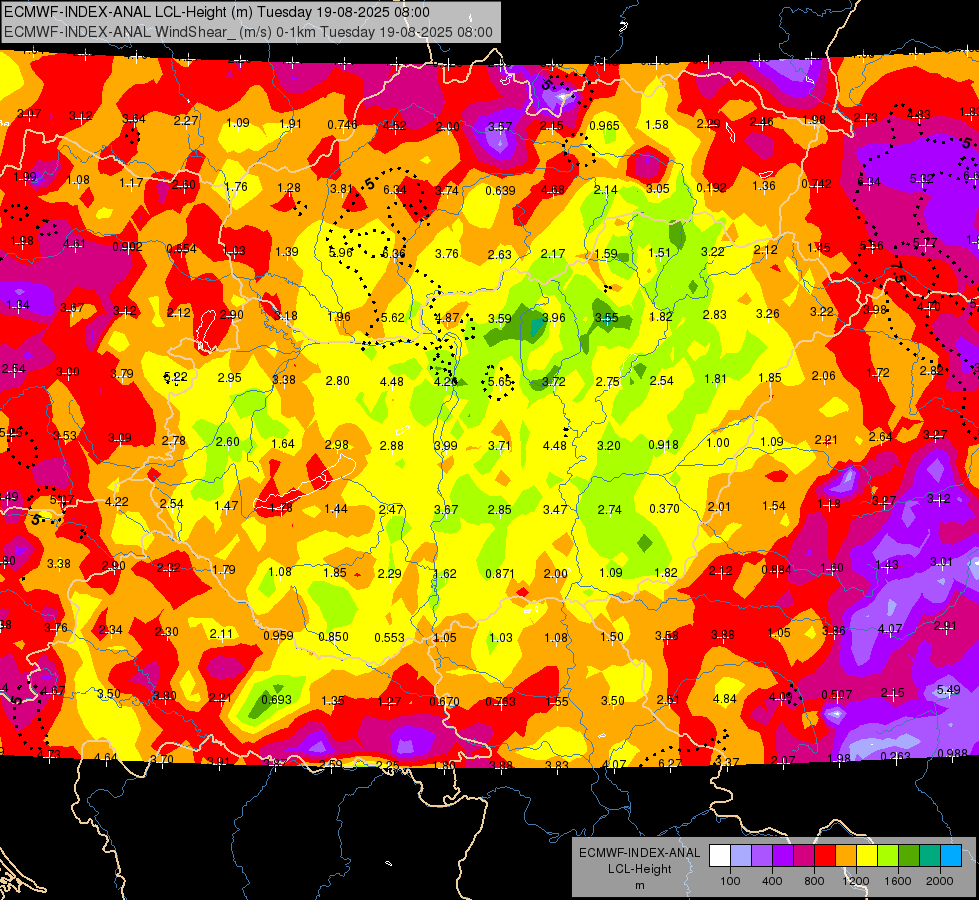
Task: Click the legend unit label m
Action: click(x=639, y=885)
